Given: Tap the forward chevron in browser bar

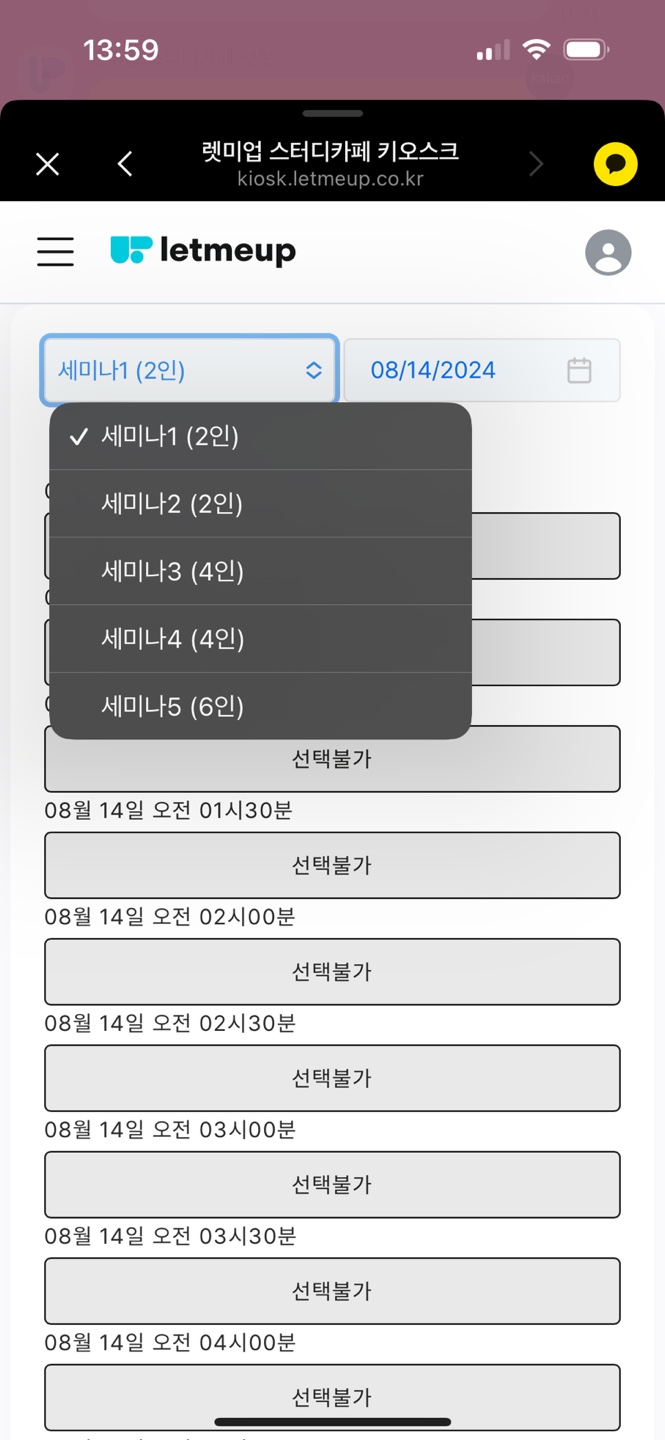Looking at the screenshot, I should point(536,164).
